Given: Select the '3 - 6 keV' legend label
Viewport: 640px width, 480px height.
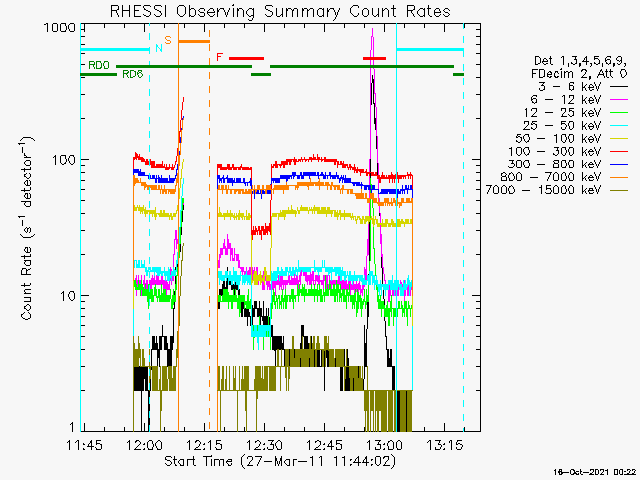Looking at the screenshot, I should (x=568, y=87).
